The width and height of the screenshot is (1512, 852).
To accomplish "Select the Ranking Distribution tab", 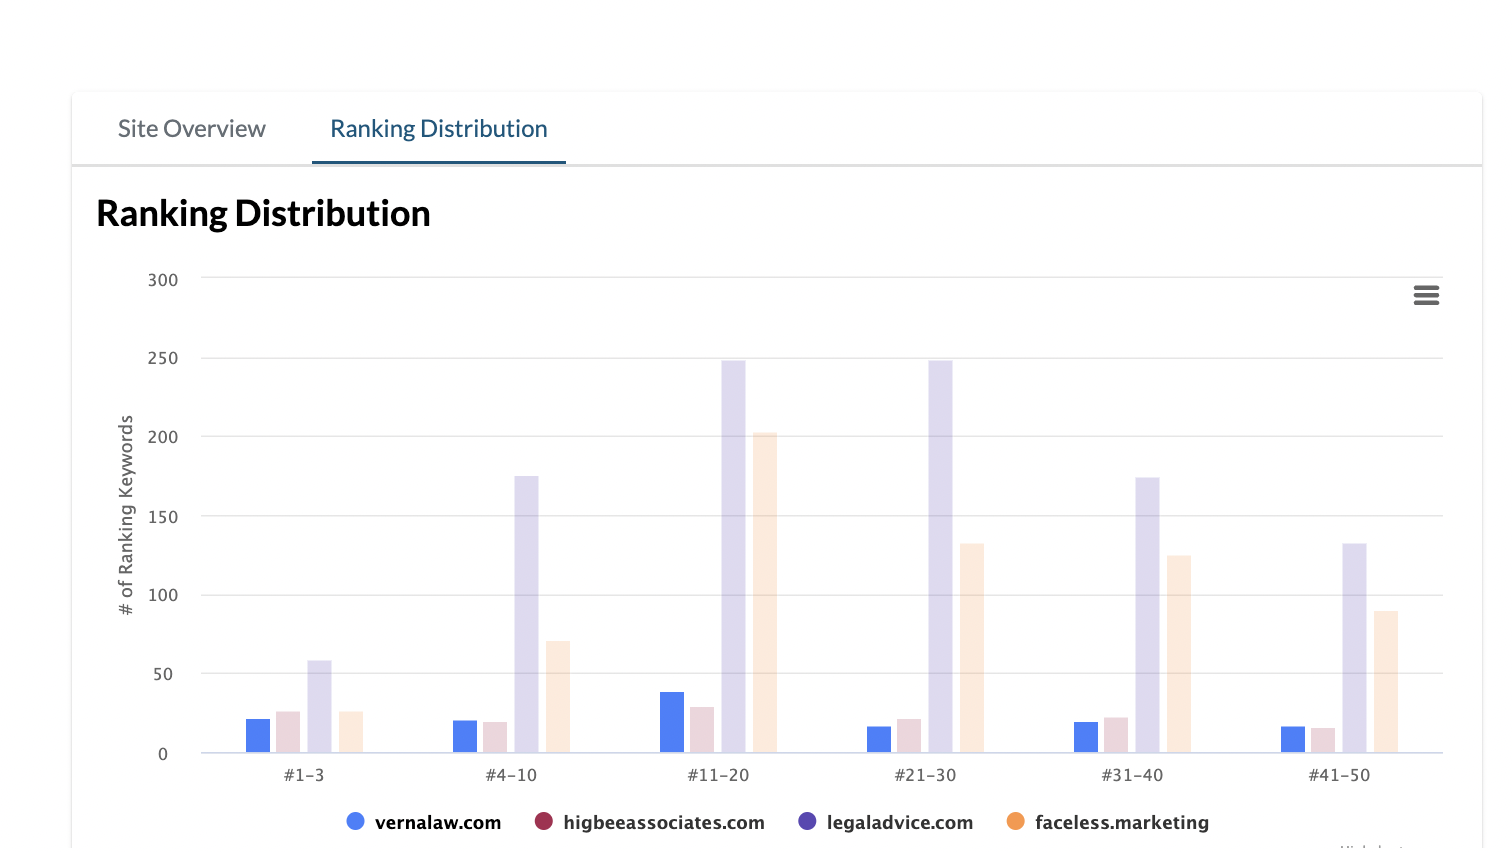I will click(x=439, y=129).
